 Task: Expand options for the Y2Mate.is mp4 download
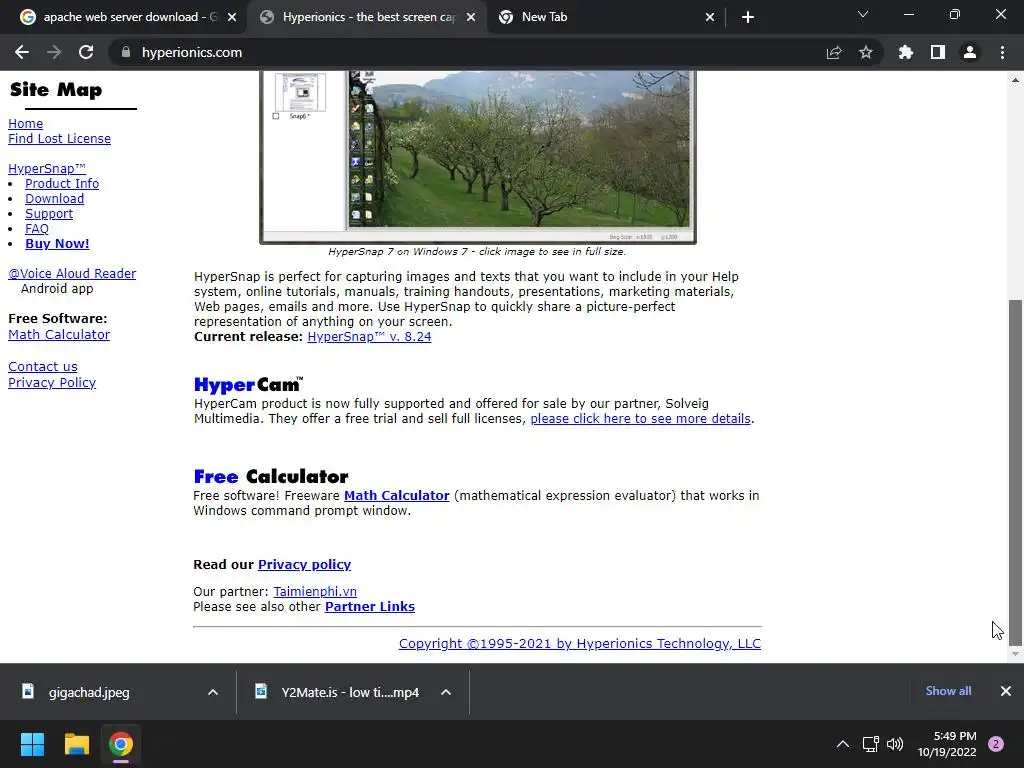pos(446,692)
